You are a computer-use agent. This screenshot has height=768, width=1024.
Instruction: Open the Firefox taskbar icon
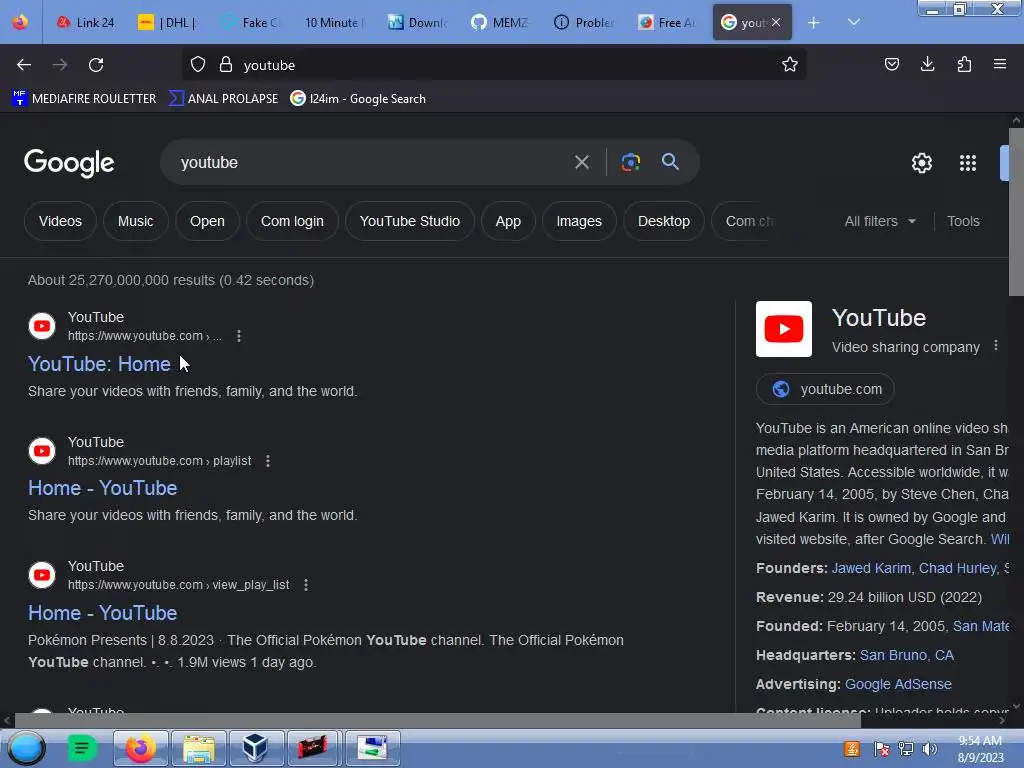click(x=140, y=748)
